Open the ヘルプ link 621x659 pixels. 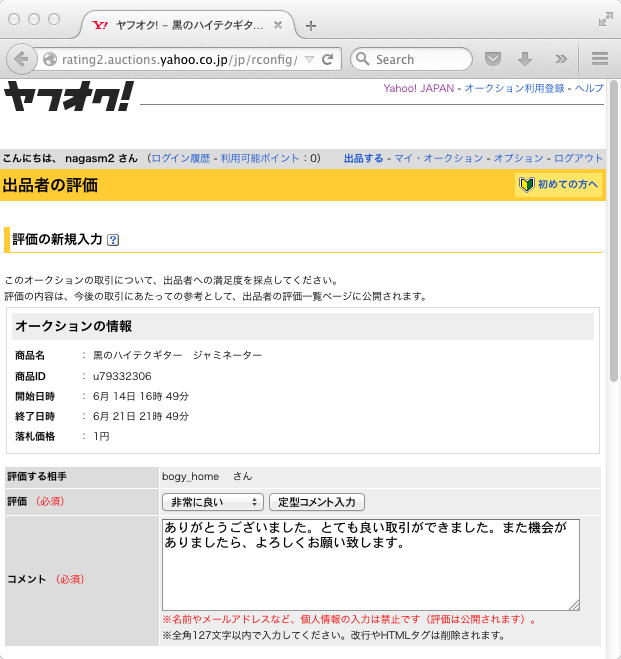589,88
